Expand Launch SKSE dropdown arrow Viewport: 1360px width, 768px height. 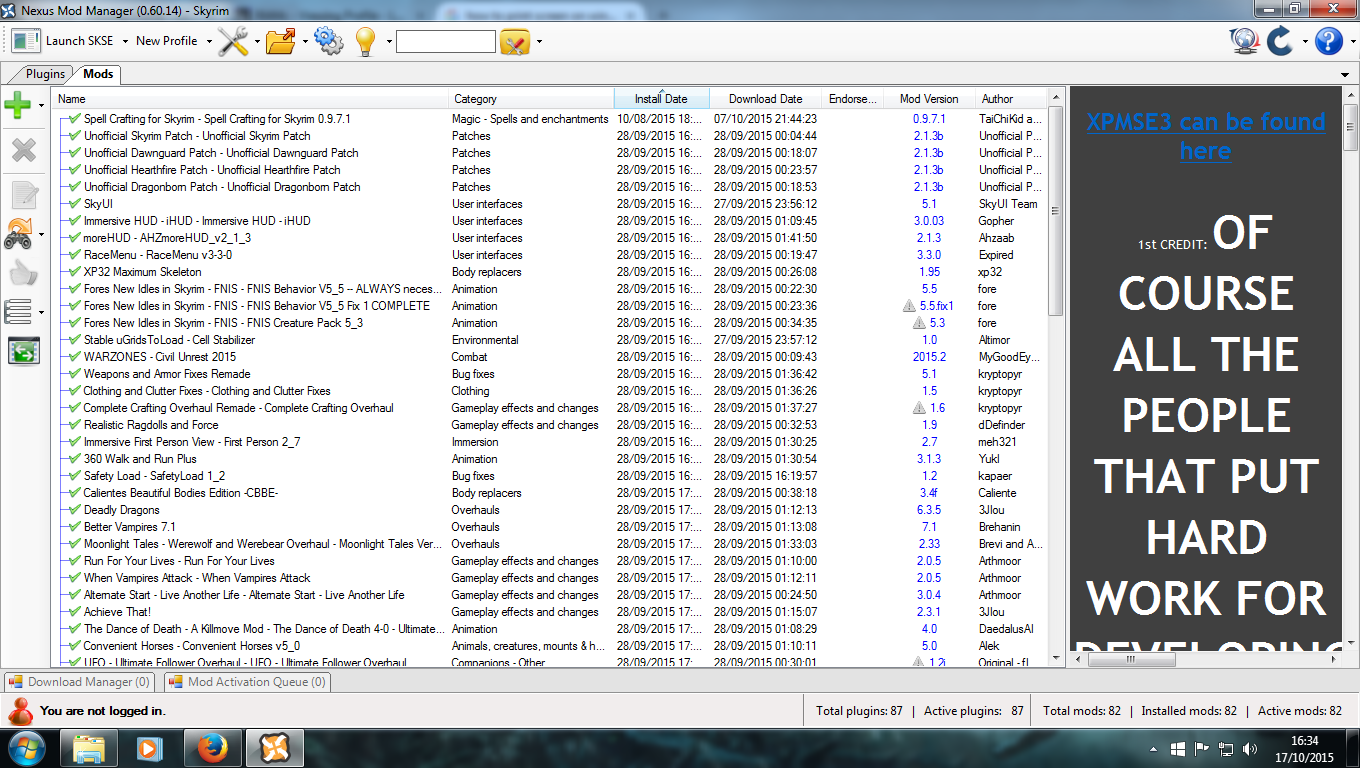point(125,42)
